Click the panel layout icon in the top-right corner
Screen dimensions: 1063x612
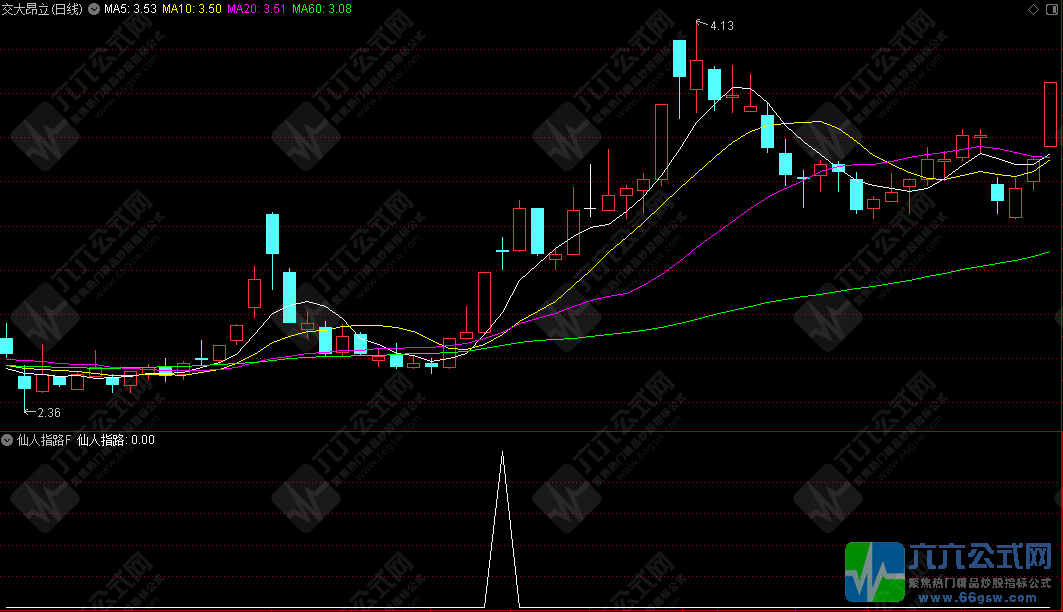1052,9
